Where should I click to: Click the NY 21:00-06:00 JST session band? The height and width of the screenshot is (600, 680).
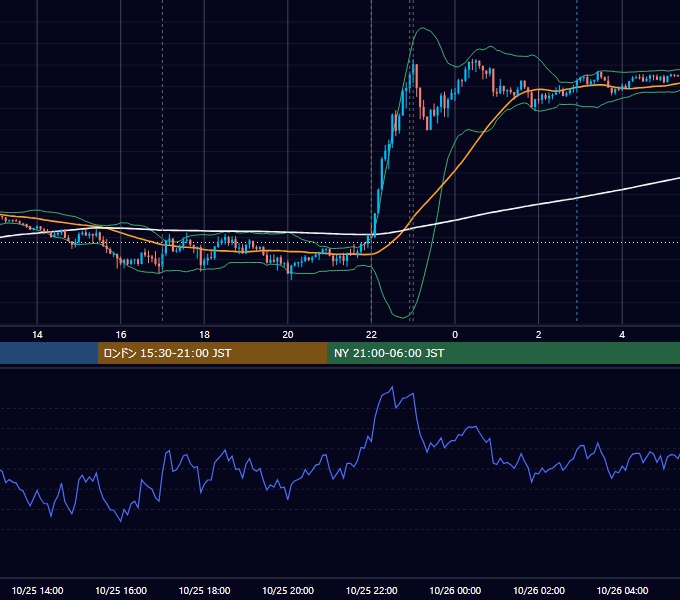point(503,353)
